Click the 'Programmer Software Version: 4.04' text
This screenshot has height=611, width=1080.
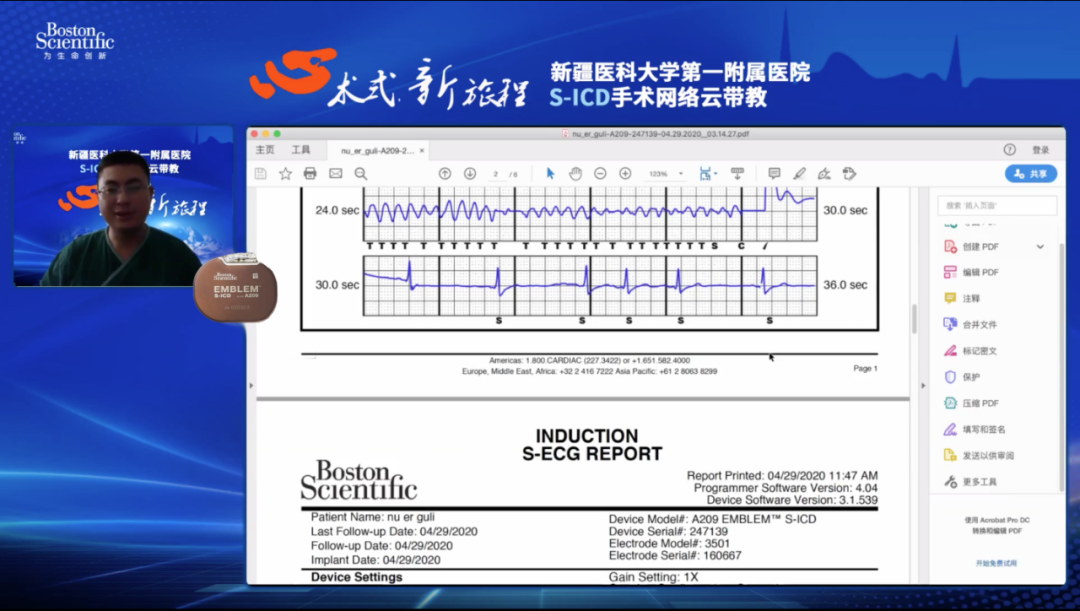click(x=785, y=488)
